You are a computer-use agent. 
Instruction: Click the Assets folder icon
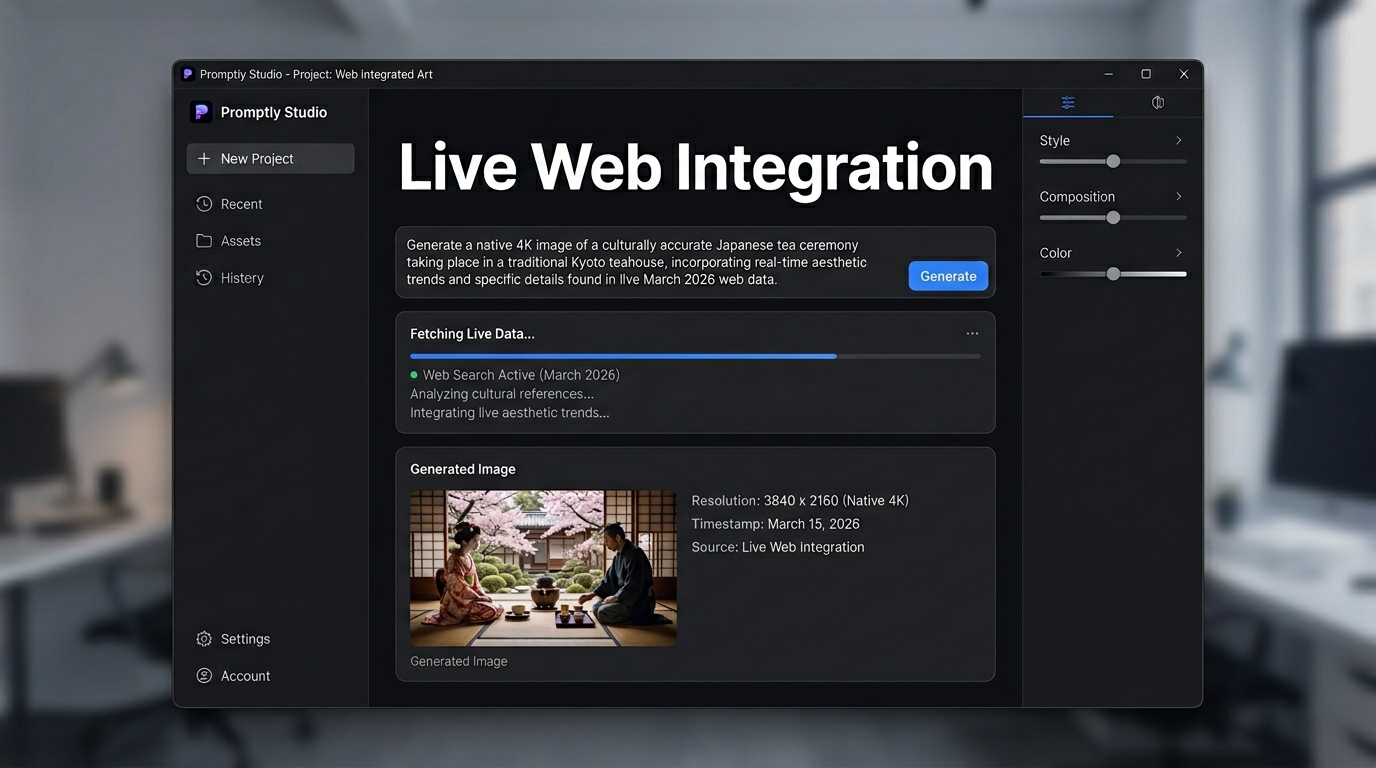[204, 241]
